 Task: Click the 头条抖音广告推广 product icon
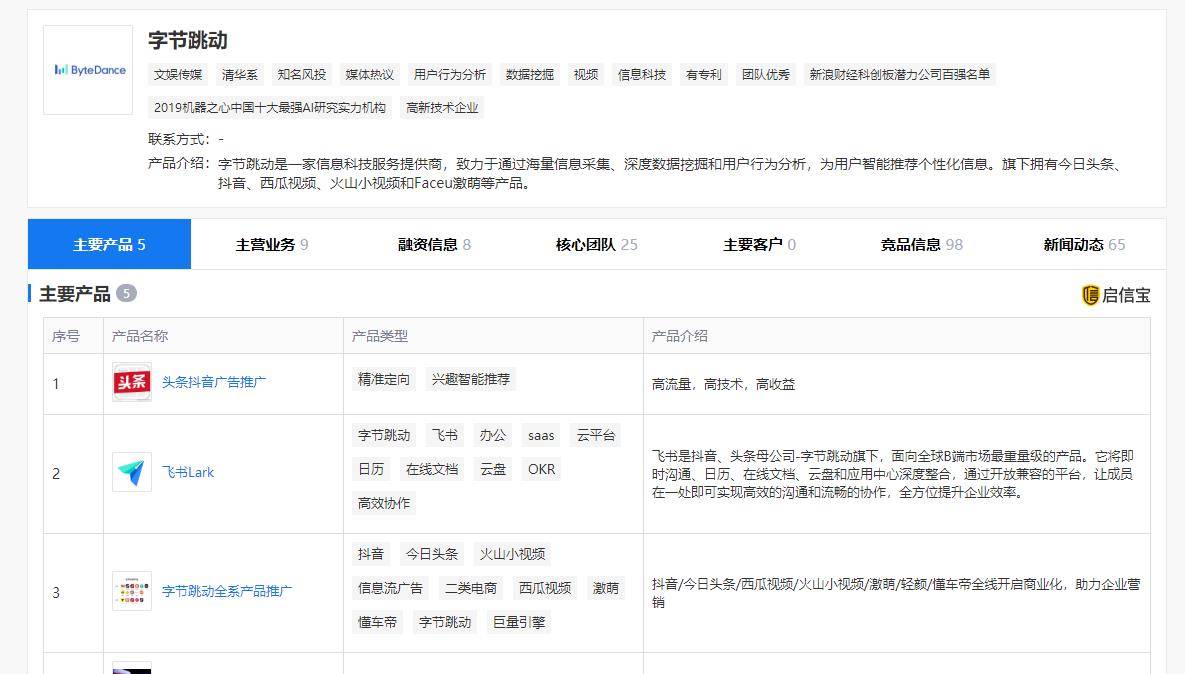(x=132, y=382)
